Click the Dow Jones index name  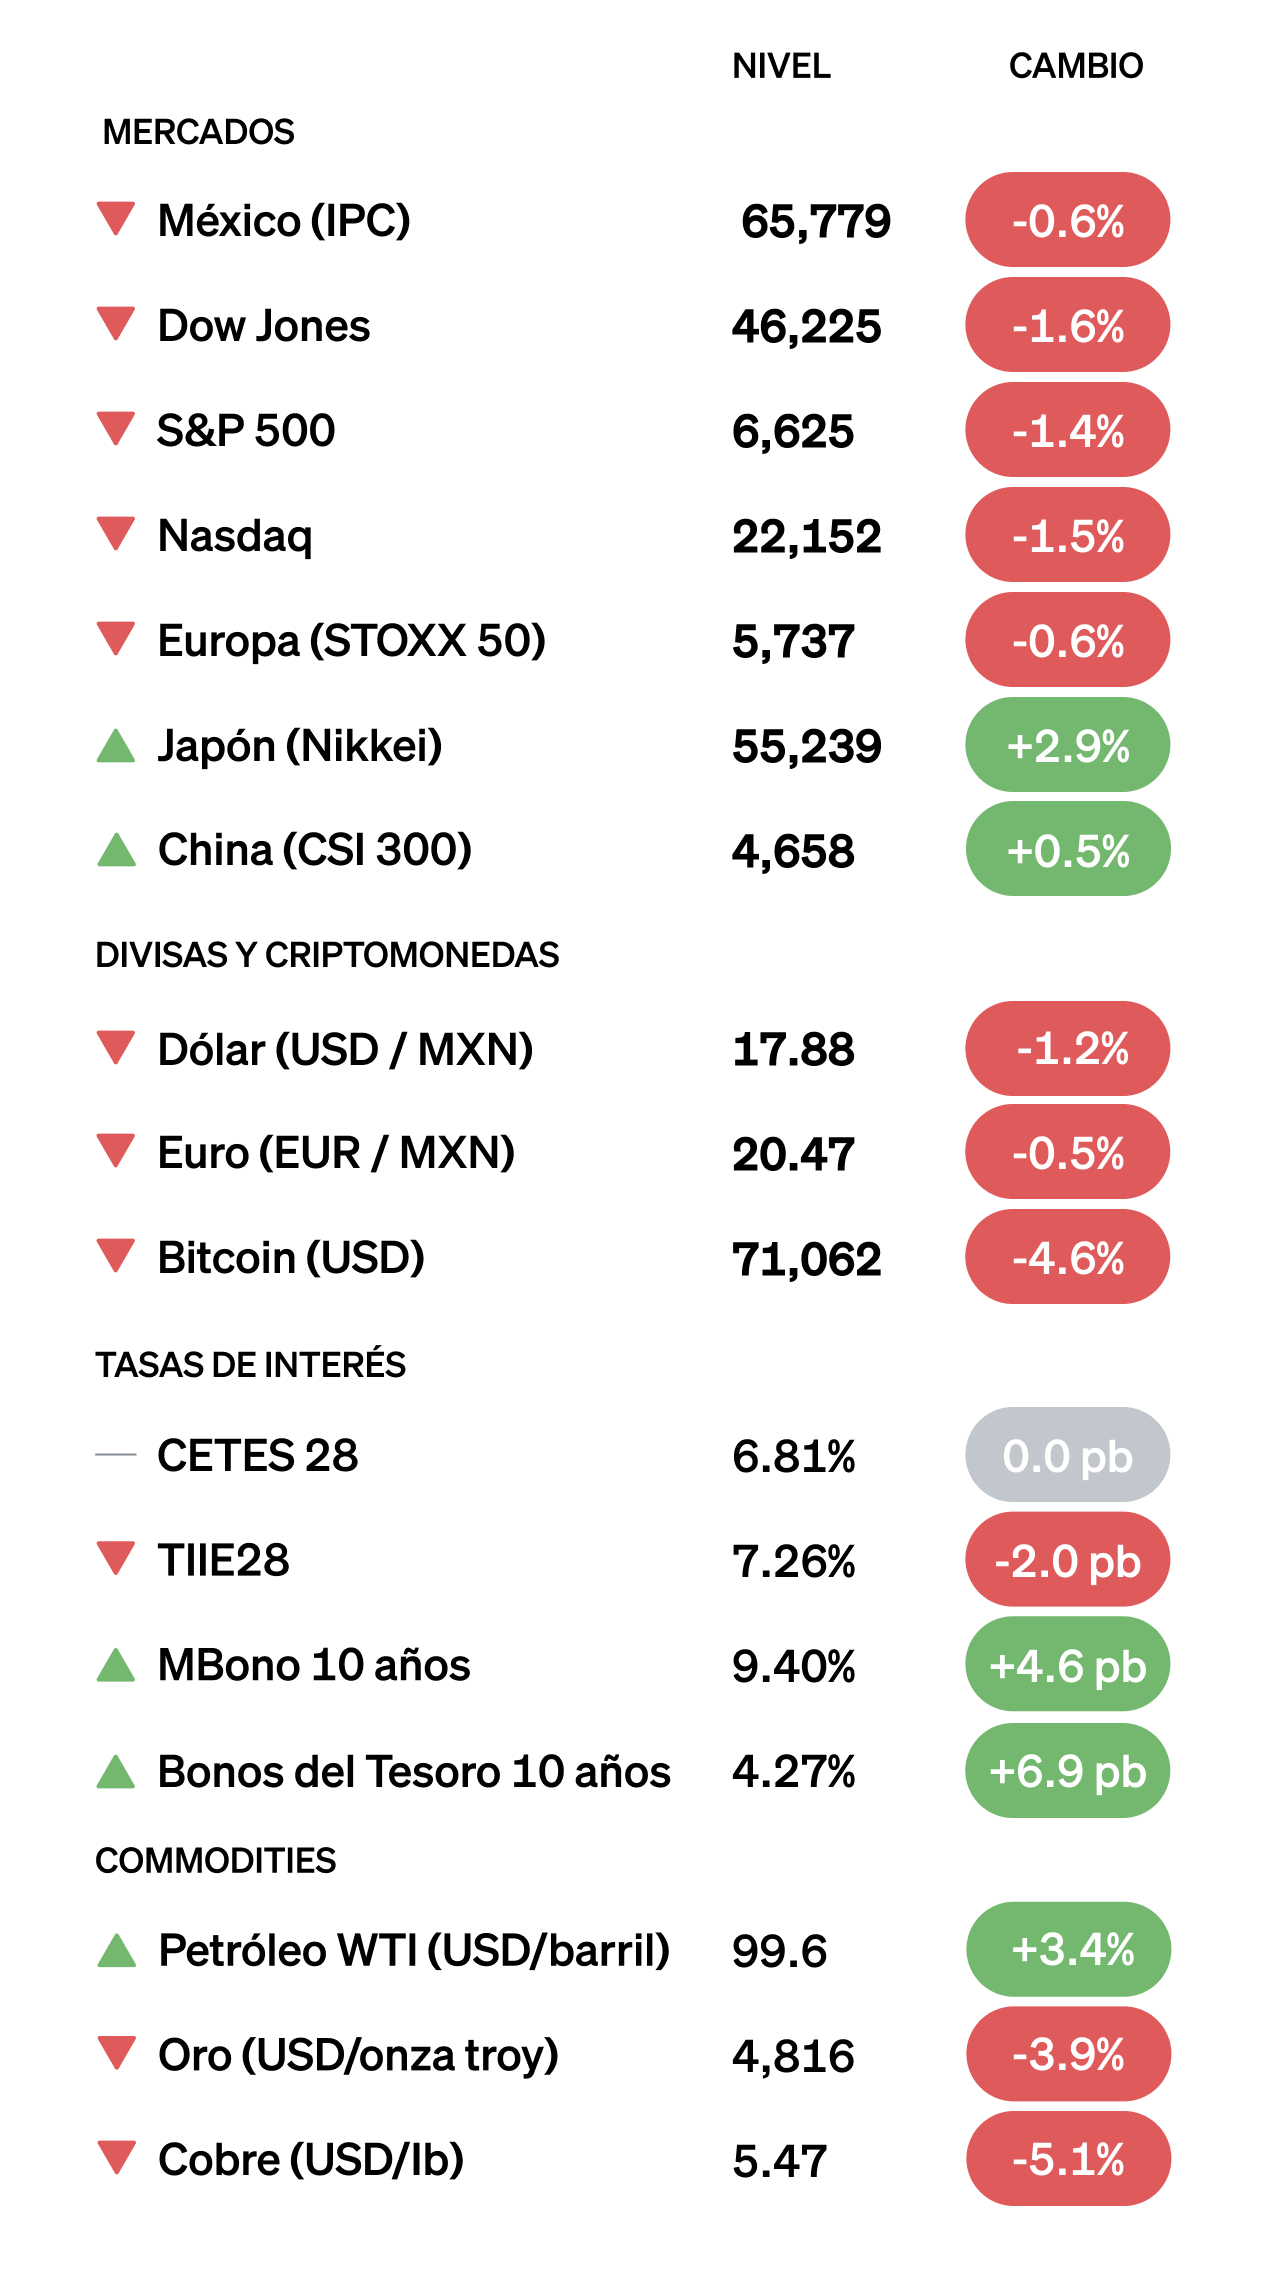[x=264, y=326]
